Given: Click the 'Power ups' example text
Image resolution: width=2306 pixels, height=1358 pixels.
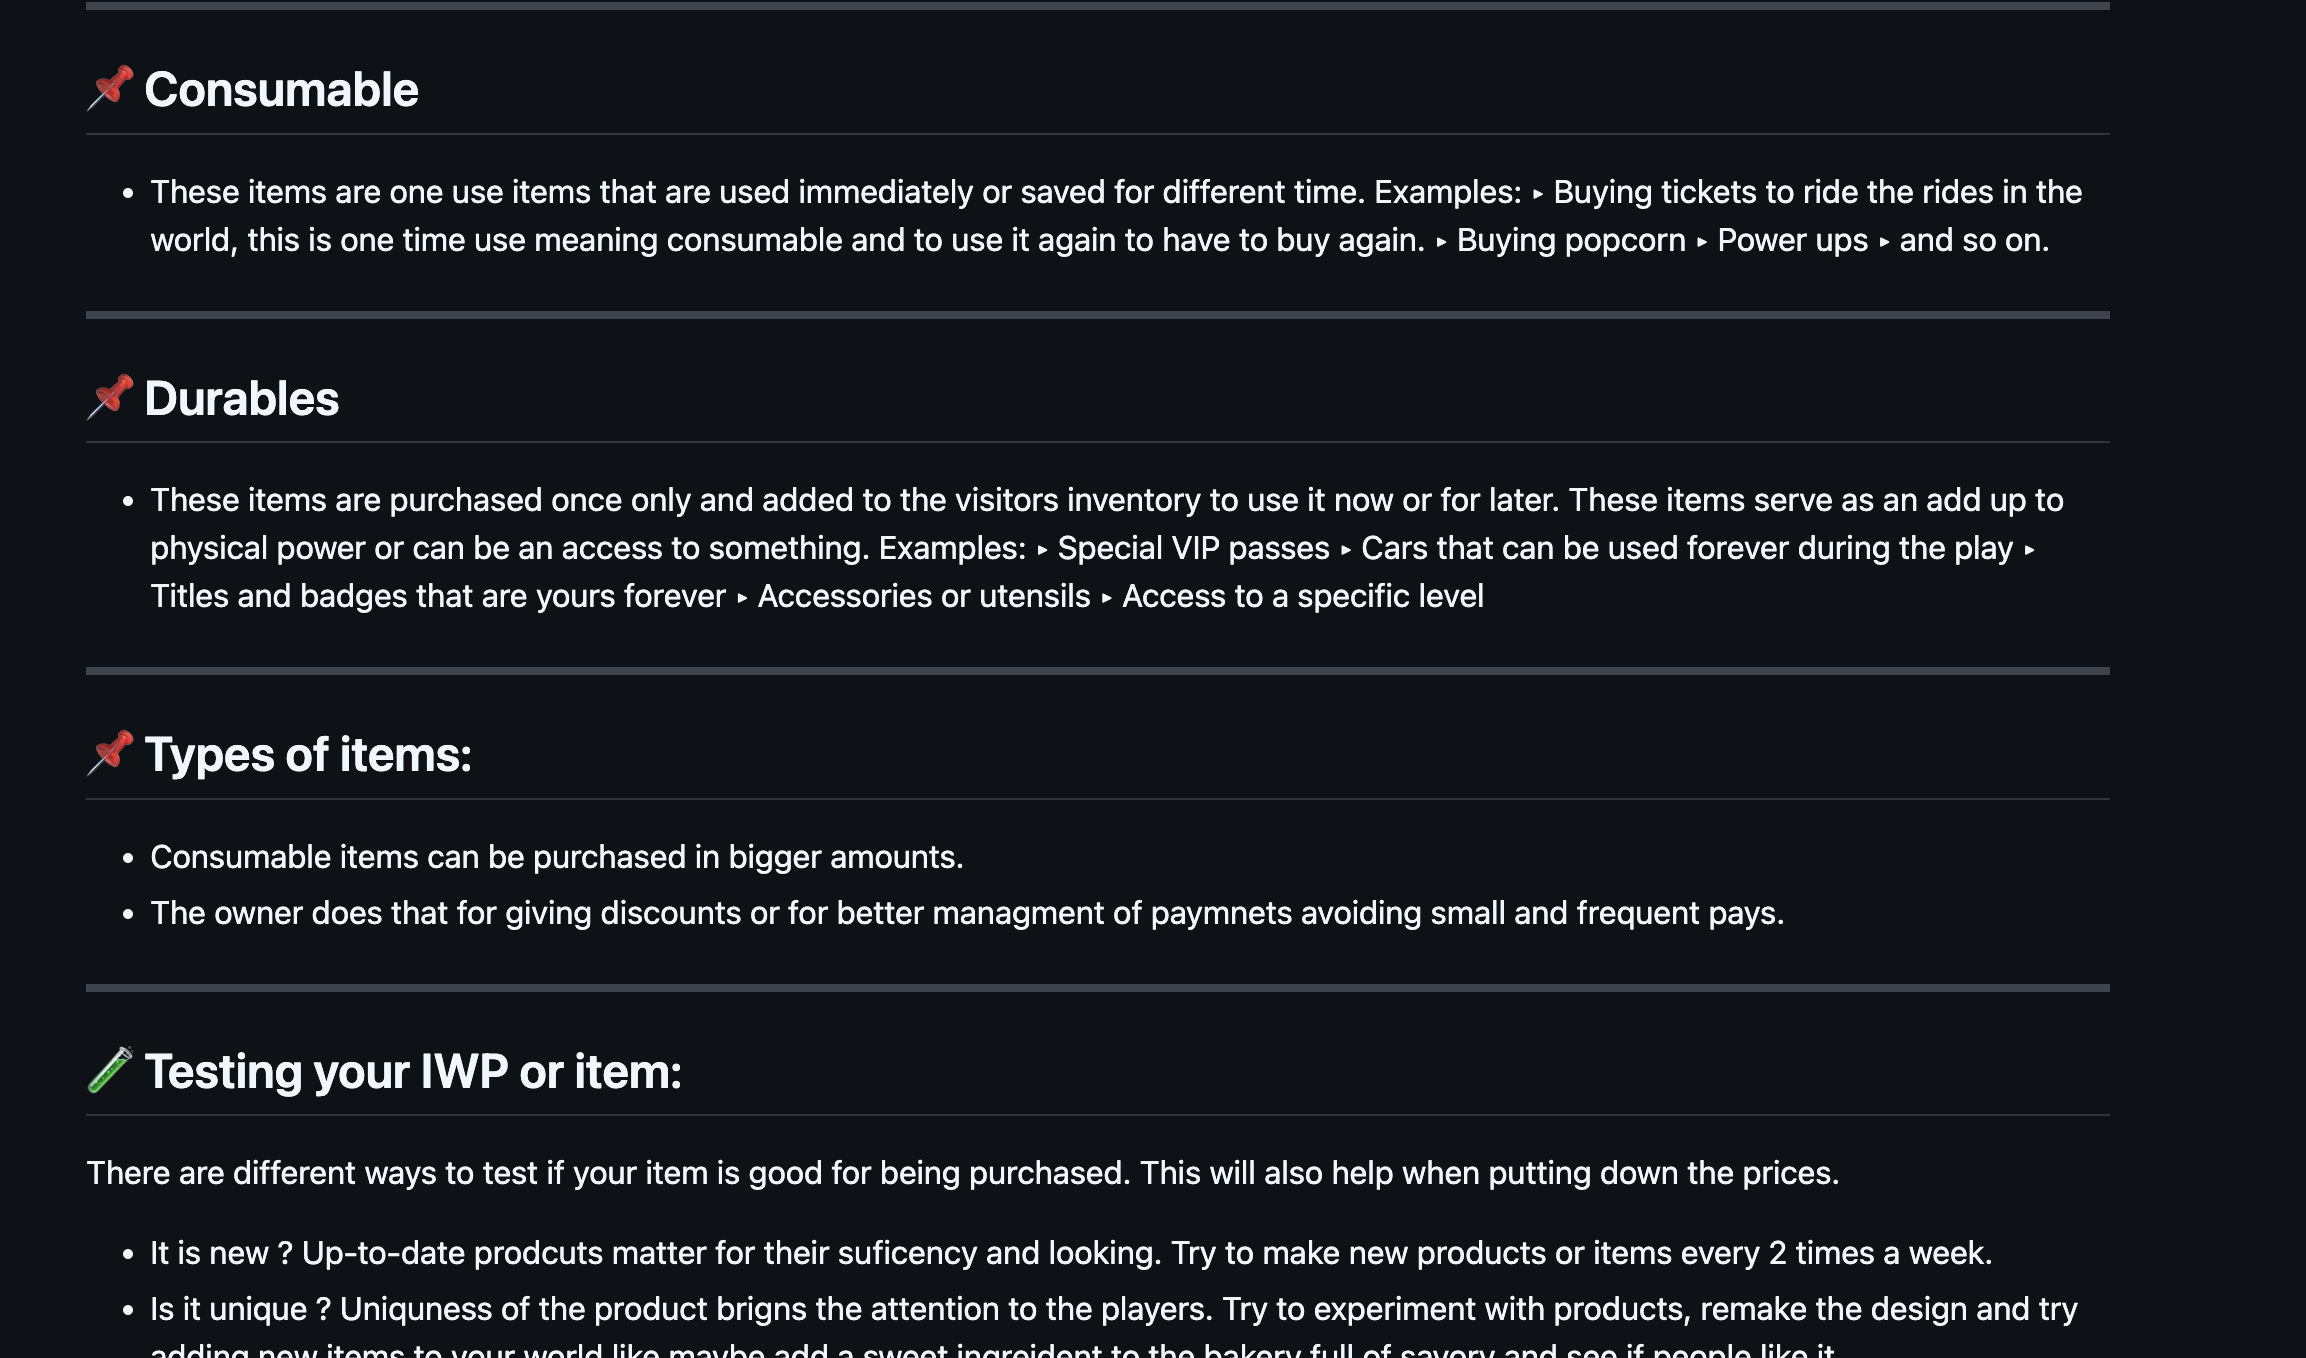Looking at the screenshot, I should 1792,240.
